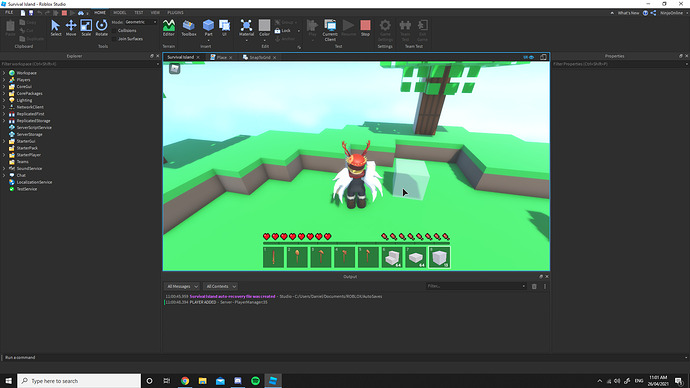Enable the Collisions checkbox
690x388 pixels.
114,31
